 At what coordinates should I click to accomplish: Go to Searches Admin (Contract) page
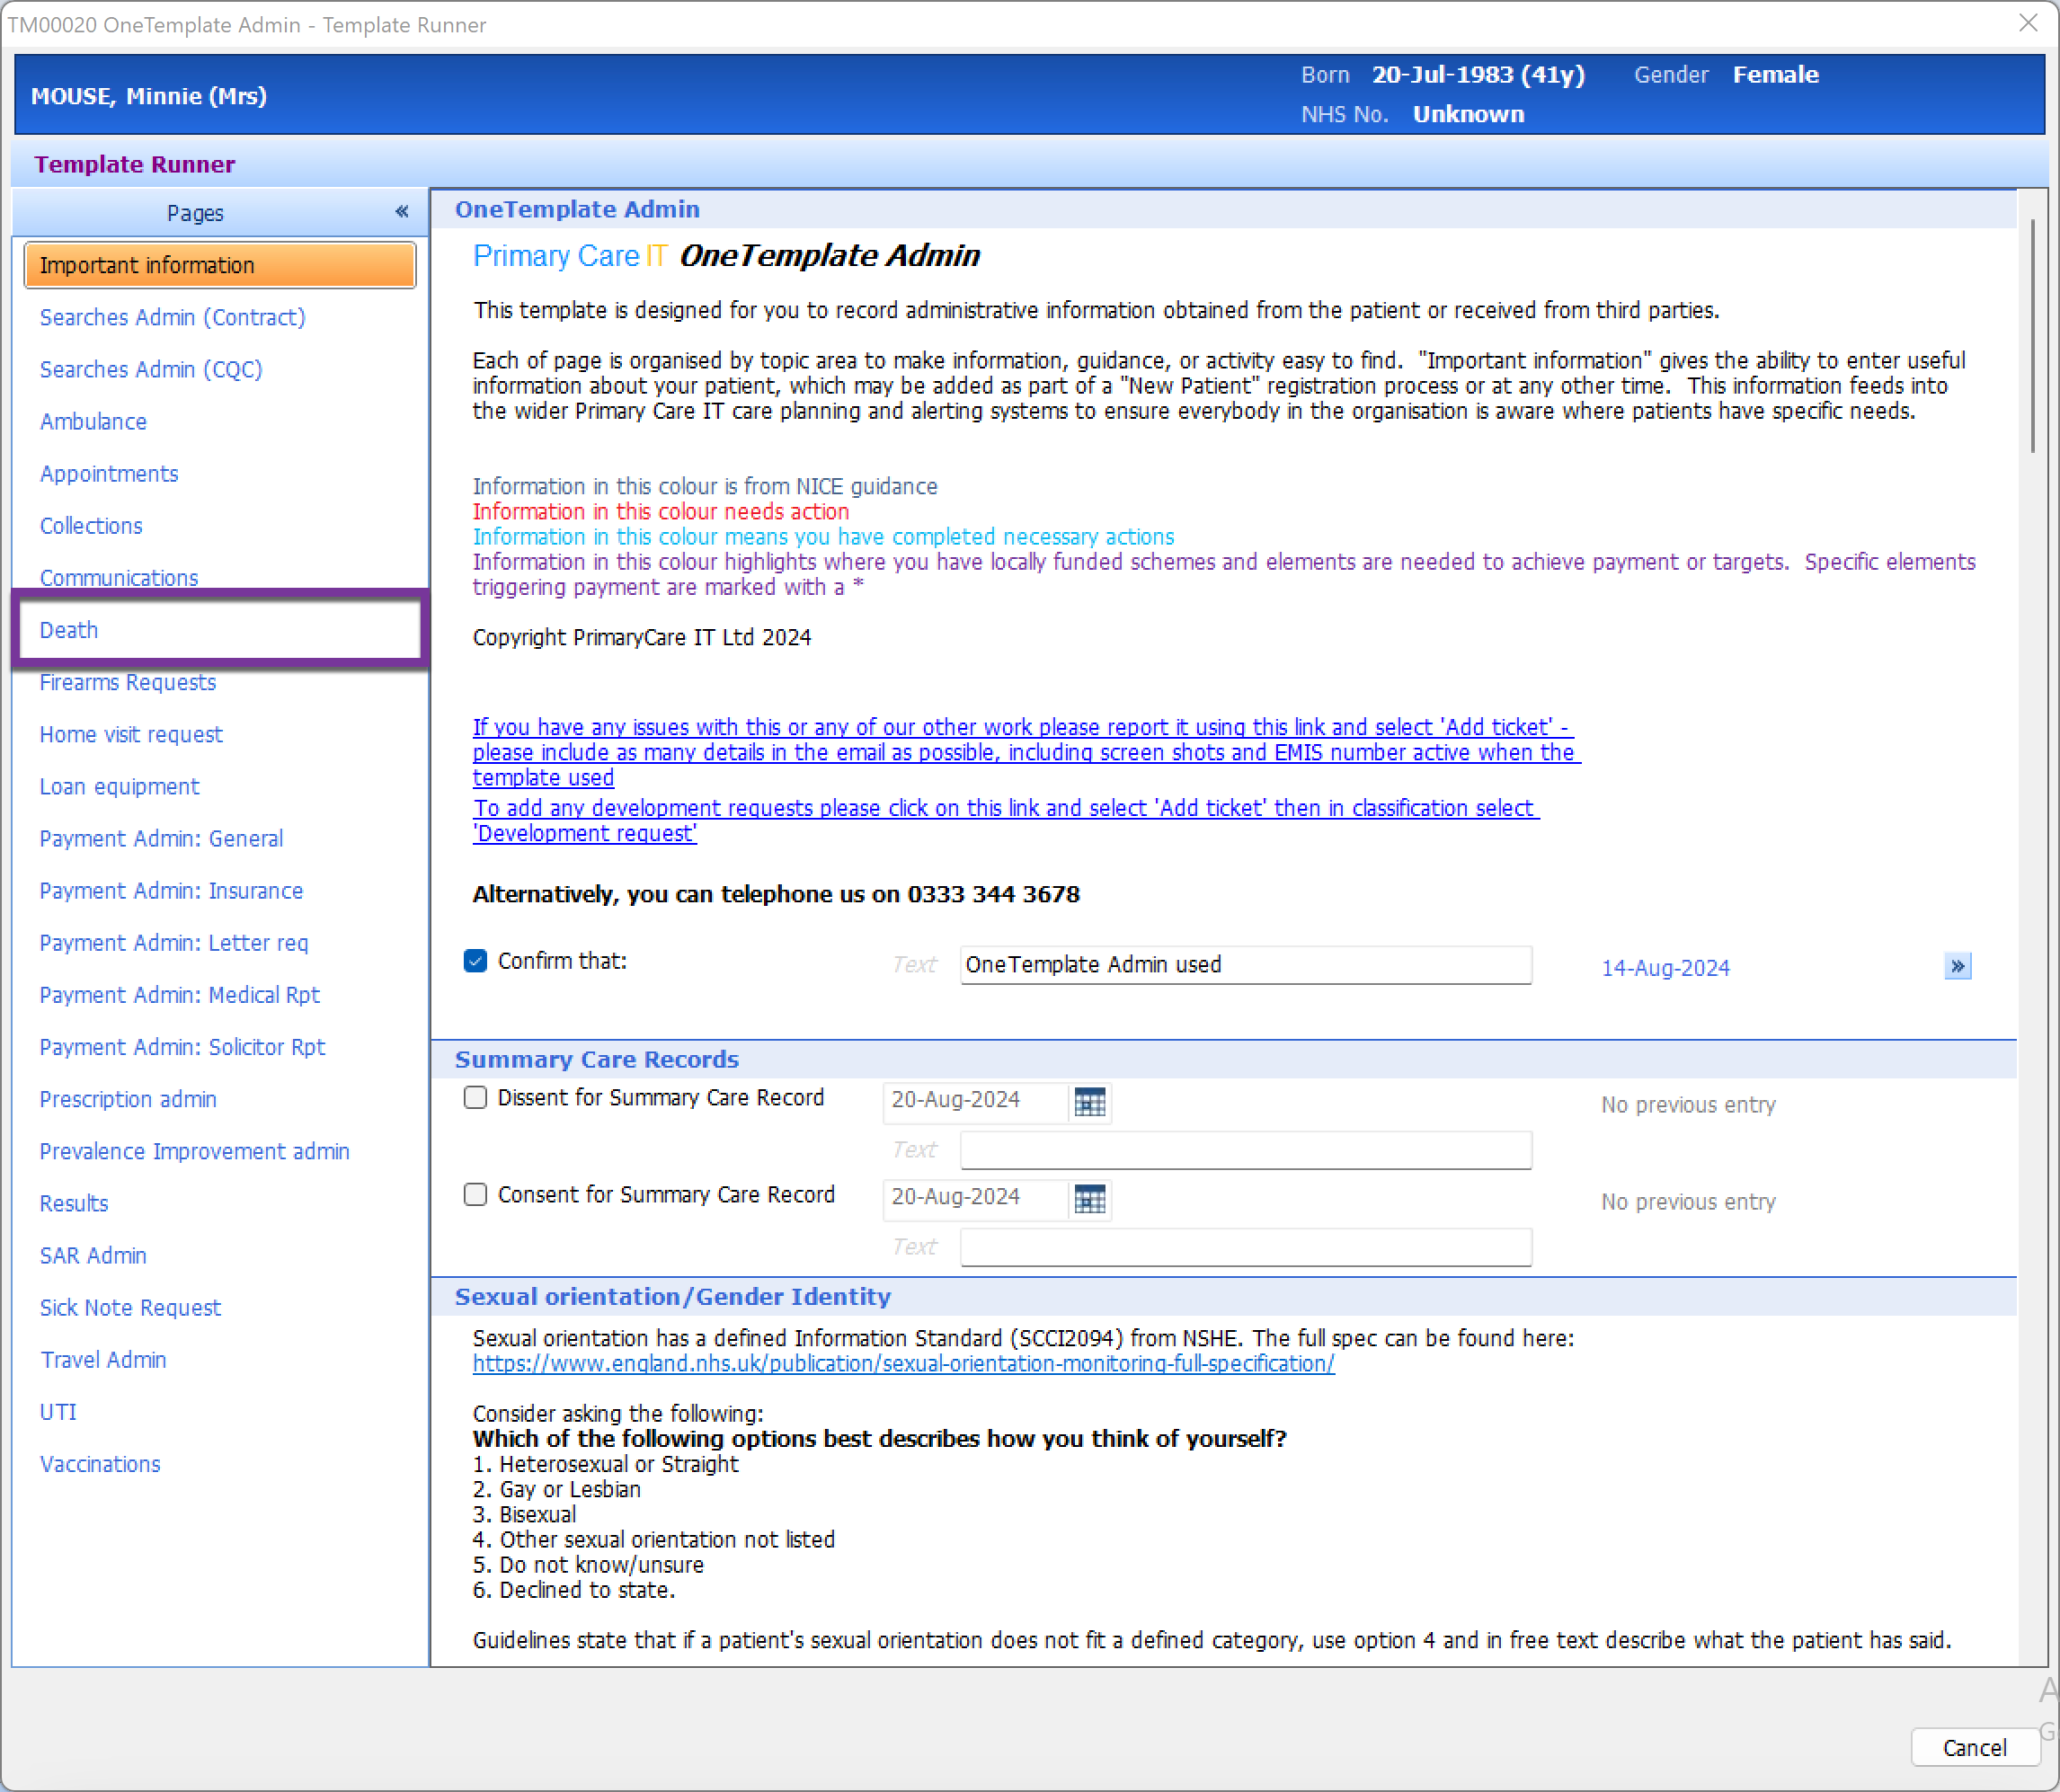coord(172,317)
